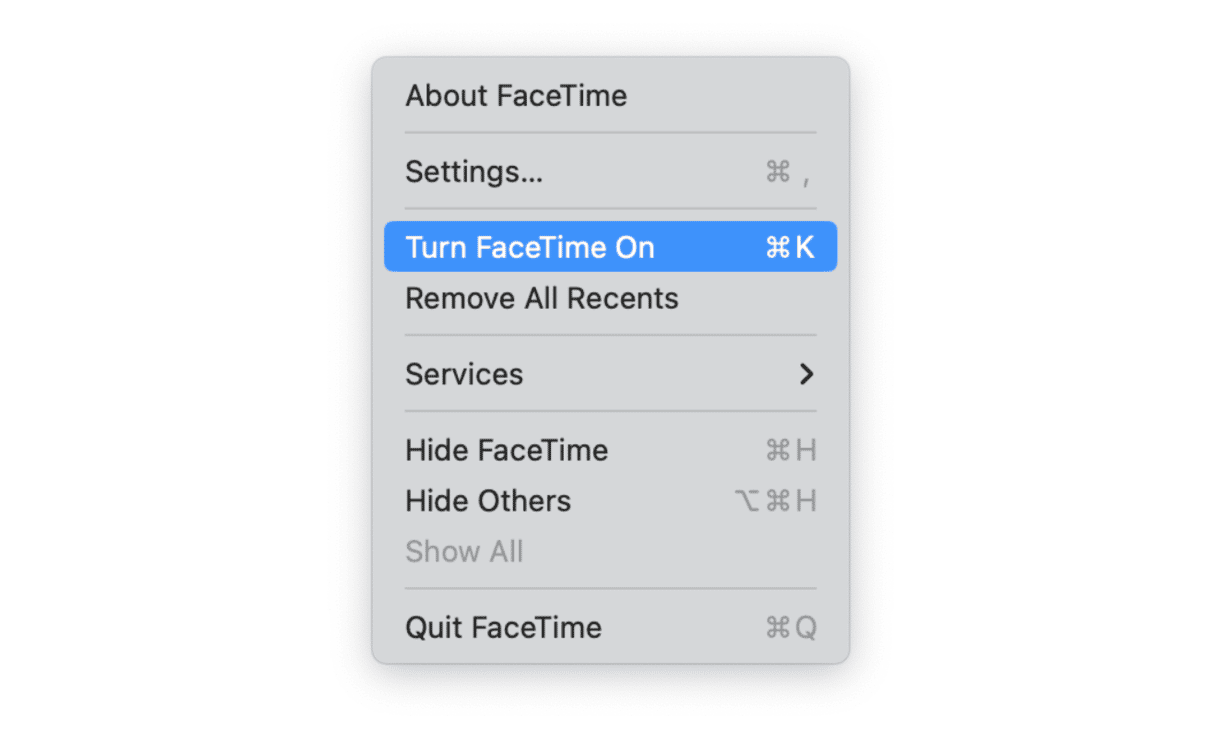Click the divider between Services and Hide FaceTime
Image resolution: width=1216 pixels, height=741 pixels.
[x=610, y=411]
